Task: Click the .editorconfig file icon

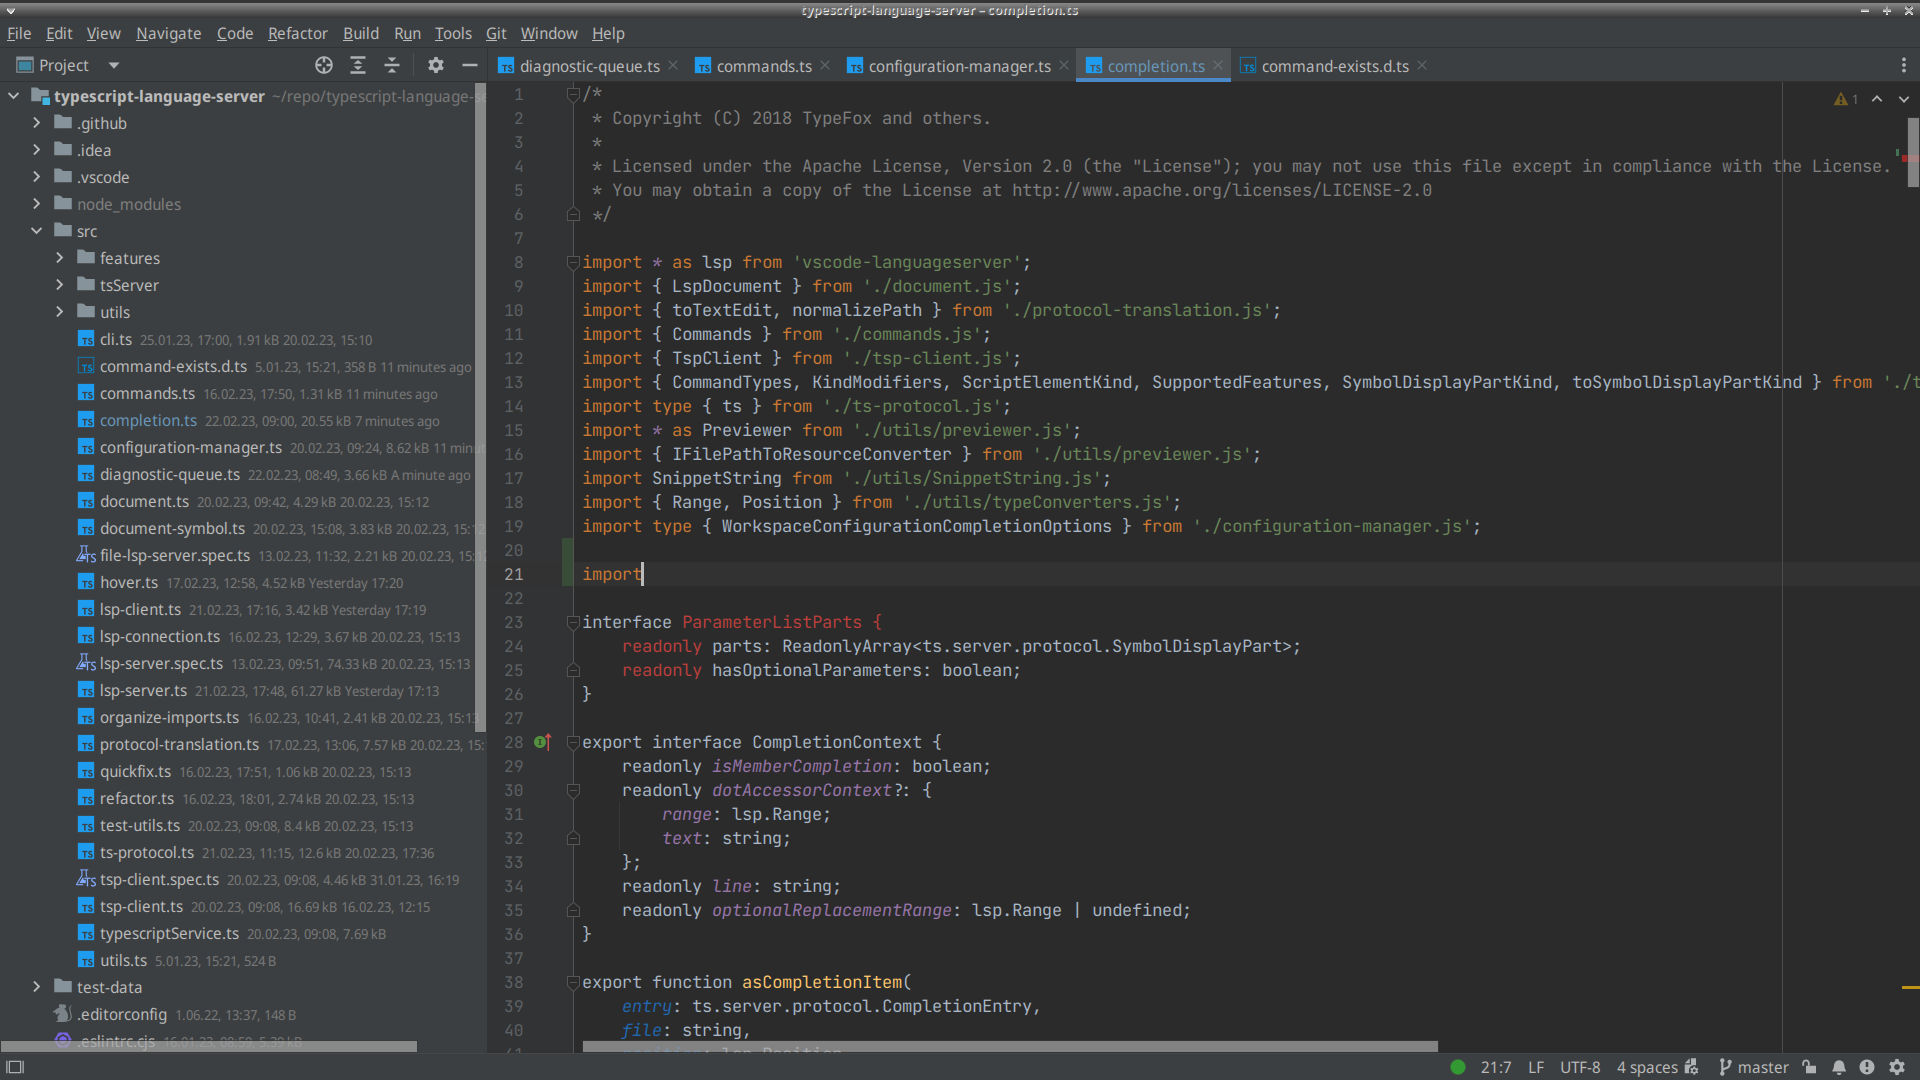Action: click(x=63, y=1014)
